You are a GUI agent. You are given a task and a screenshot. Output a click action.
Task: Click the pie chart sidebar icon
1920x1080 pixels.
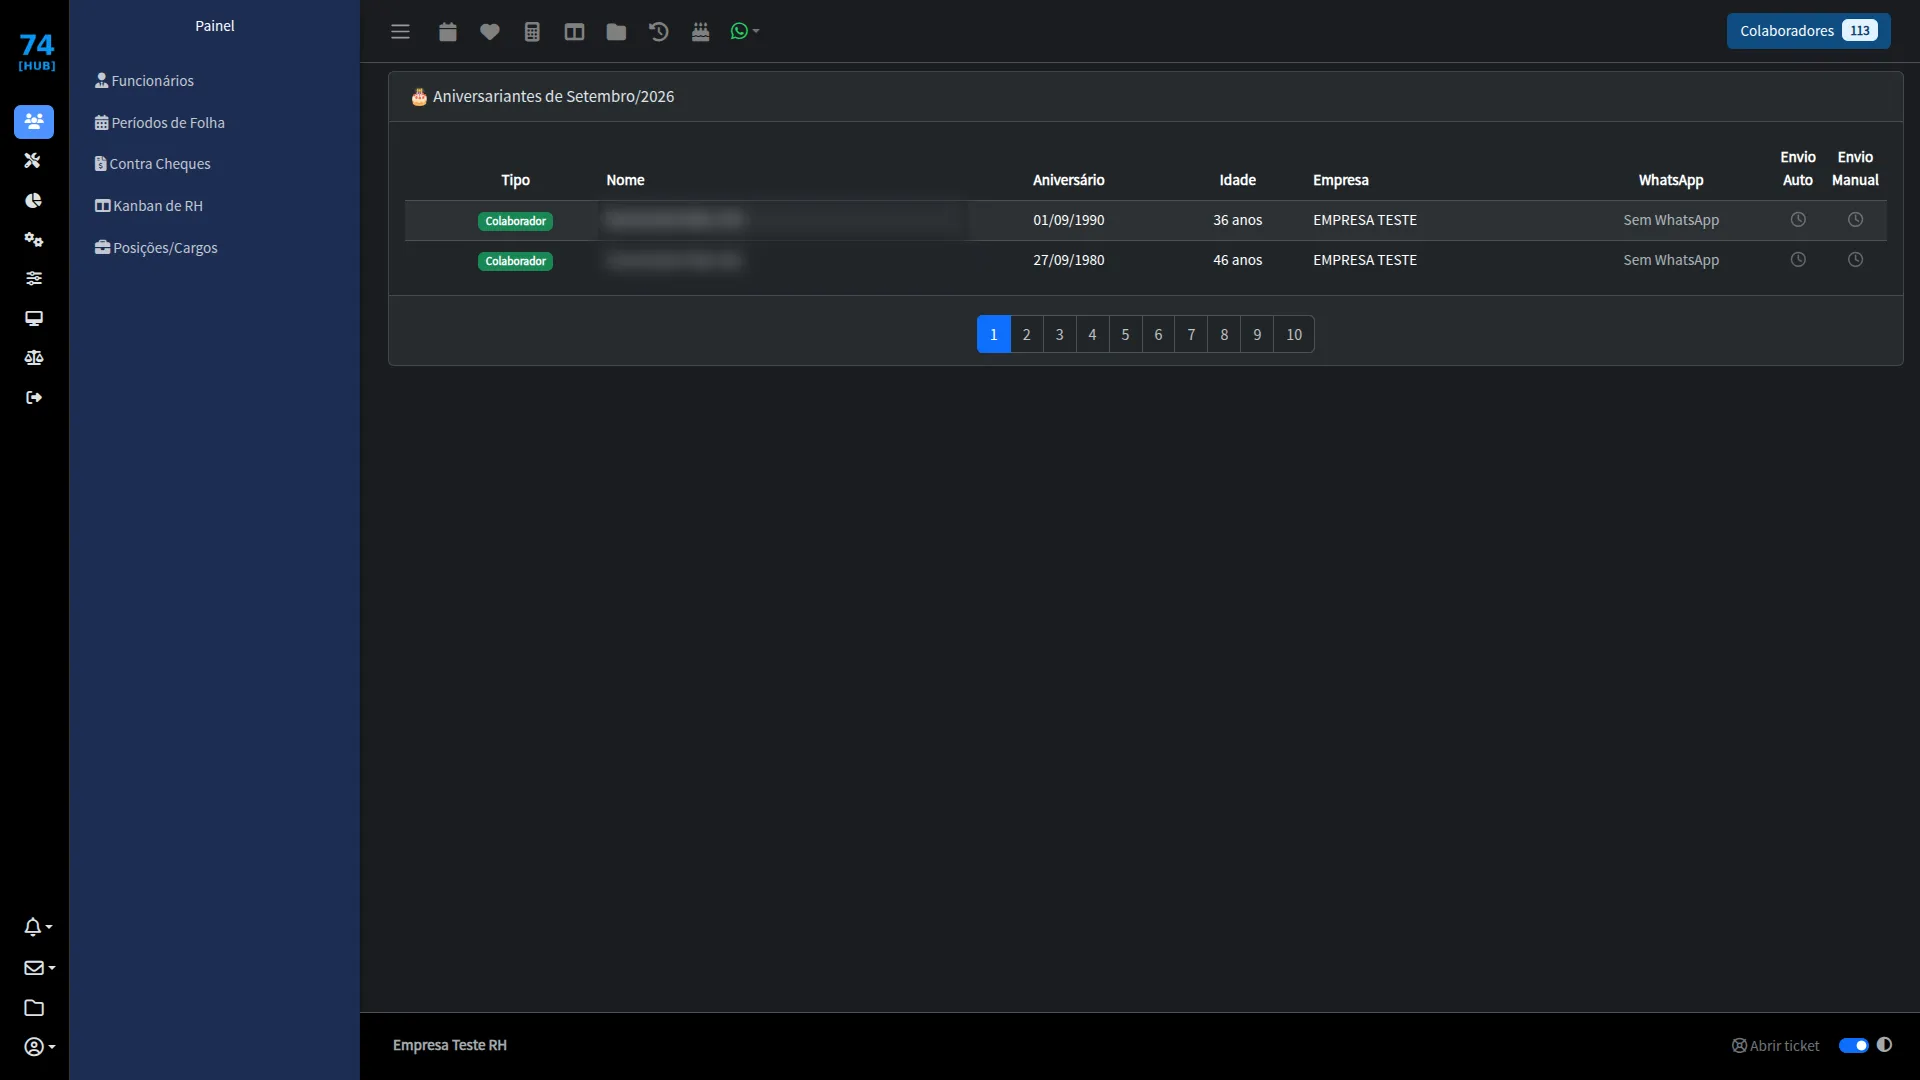(x=34, y=201)
